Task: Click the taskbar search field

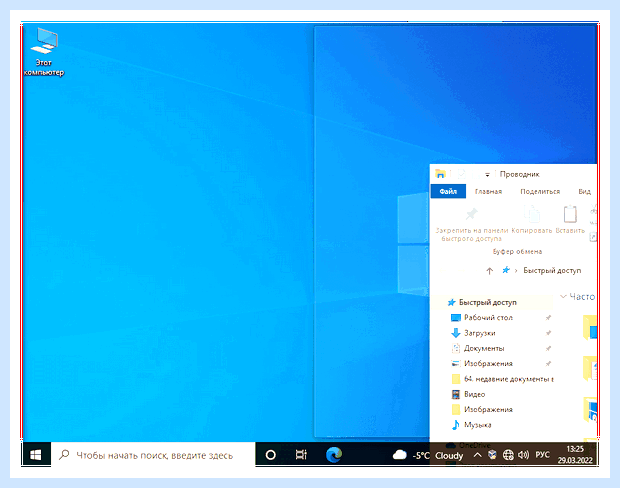Action: tap(153, 455)
